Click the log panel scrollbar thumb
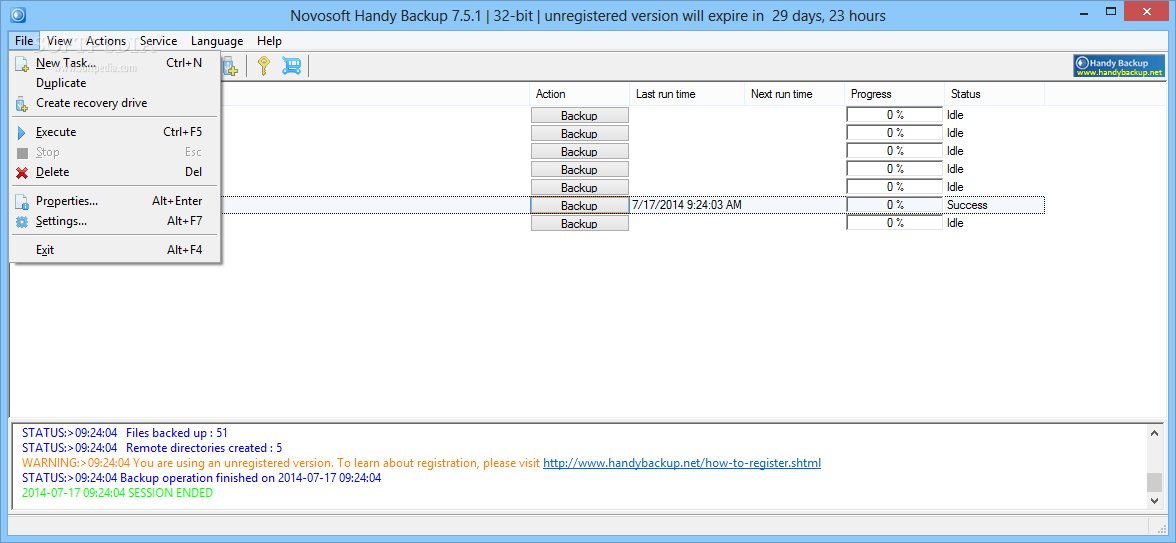The height and width of the screenshot is (543, 1176). pyautogui.click(x=1154, y=482)
